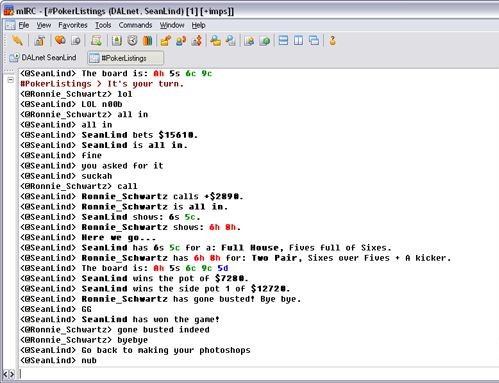Open the File menu
The image size is (499, 383).
pyautogui.click(x=24, y=25)
